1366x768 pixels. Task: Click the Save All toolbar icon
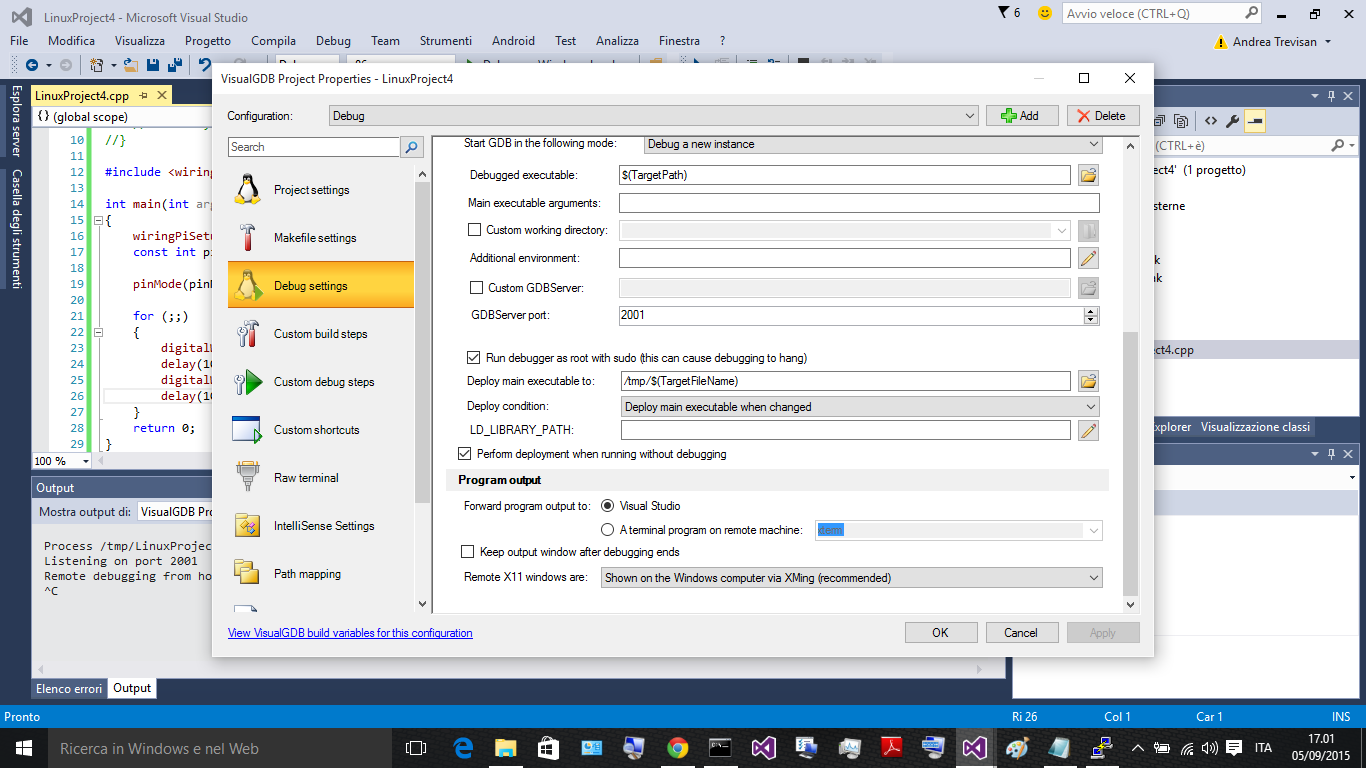pyautogui.click(x=175, y=65)
